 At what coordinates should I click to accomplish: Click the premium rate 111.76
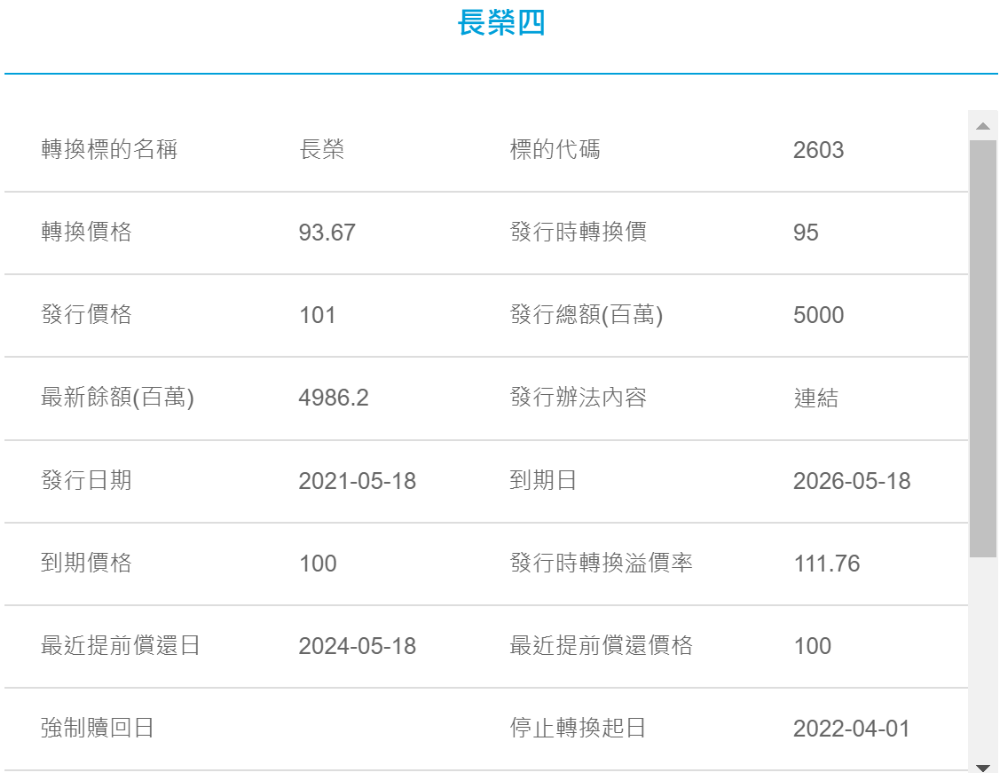click(827, 564)
